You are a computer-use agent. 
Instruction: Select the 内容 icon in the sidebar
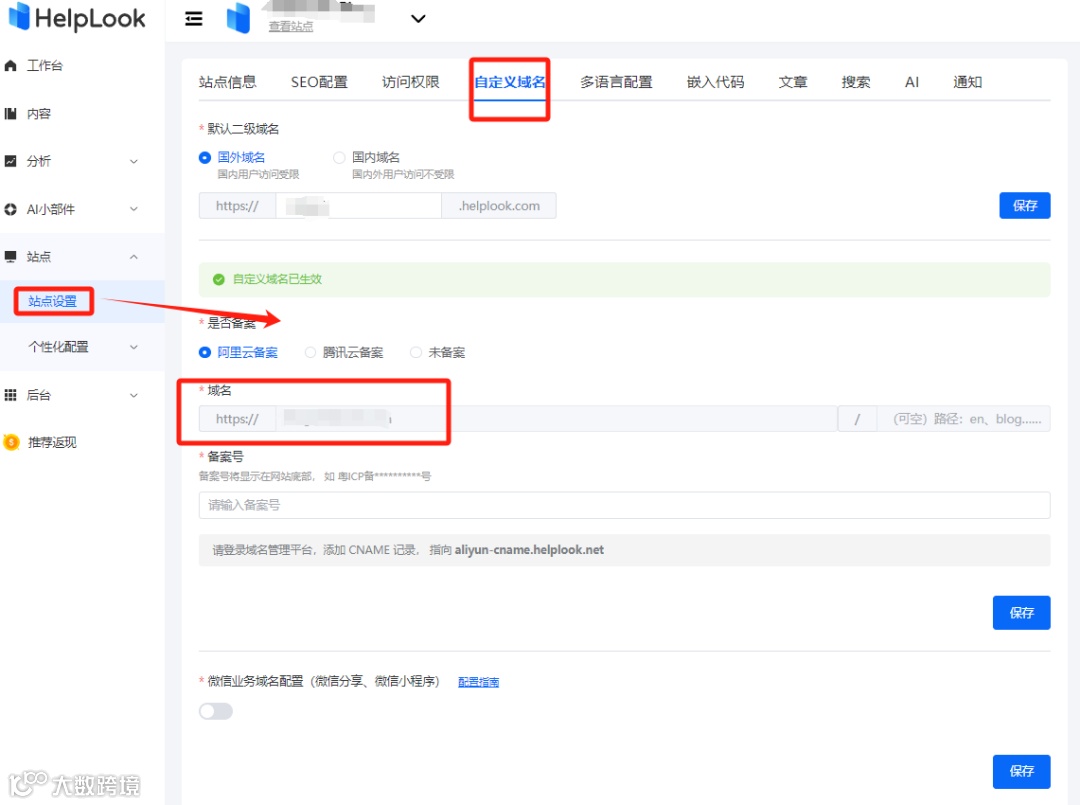pyautogui.click(x=12, y=113)
